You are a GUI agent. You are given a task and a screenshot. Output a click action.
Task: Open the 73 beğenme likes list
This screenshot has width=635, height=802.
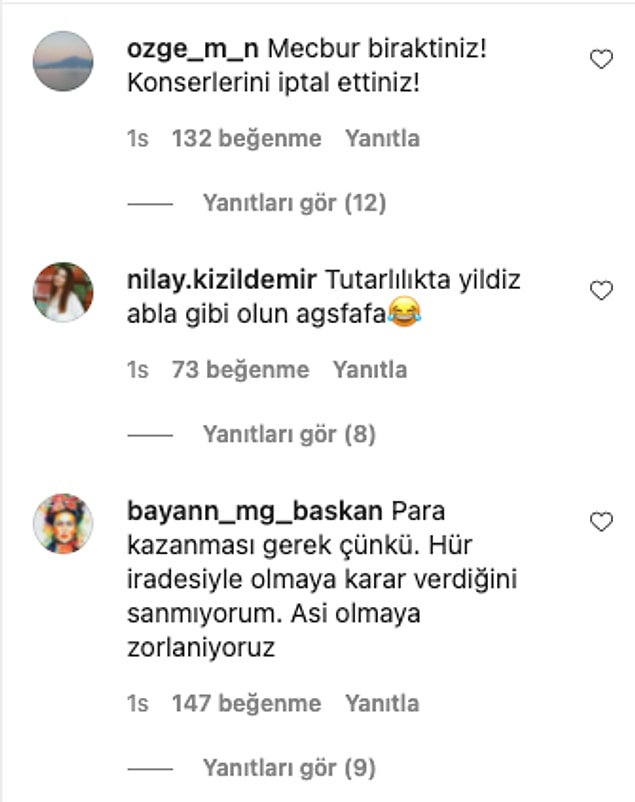pos(240,370)
